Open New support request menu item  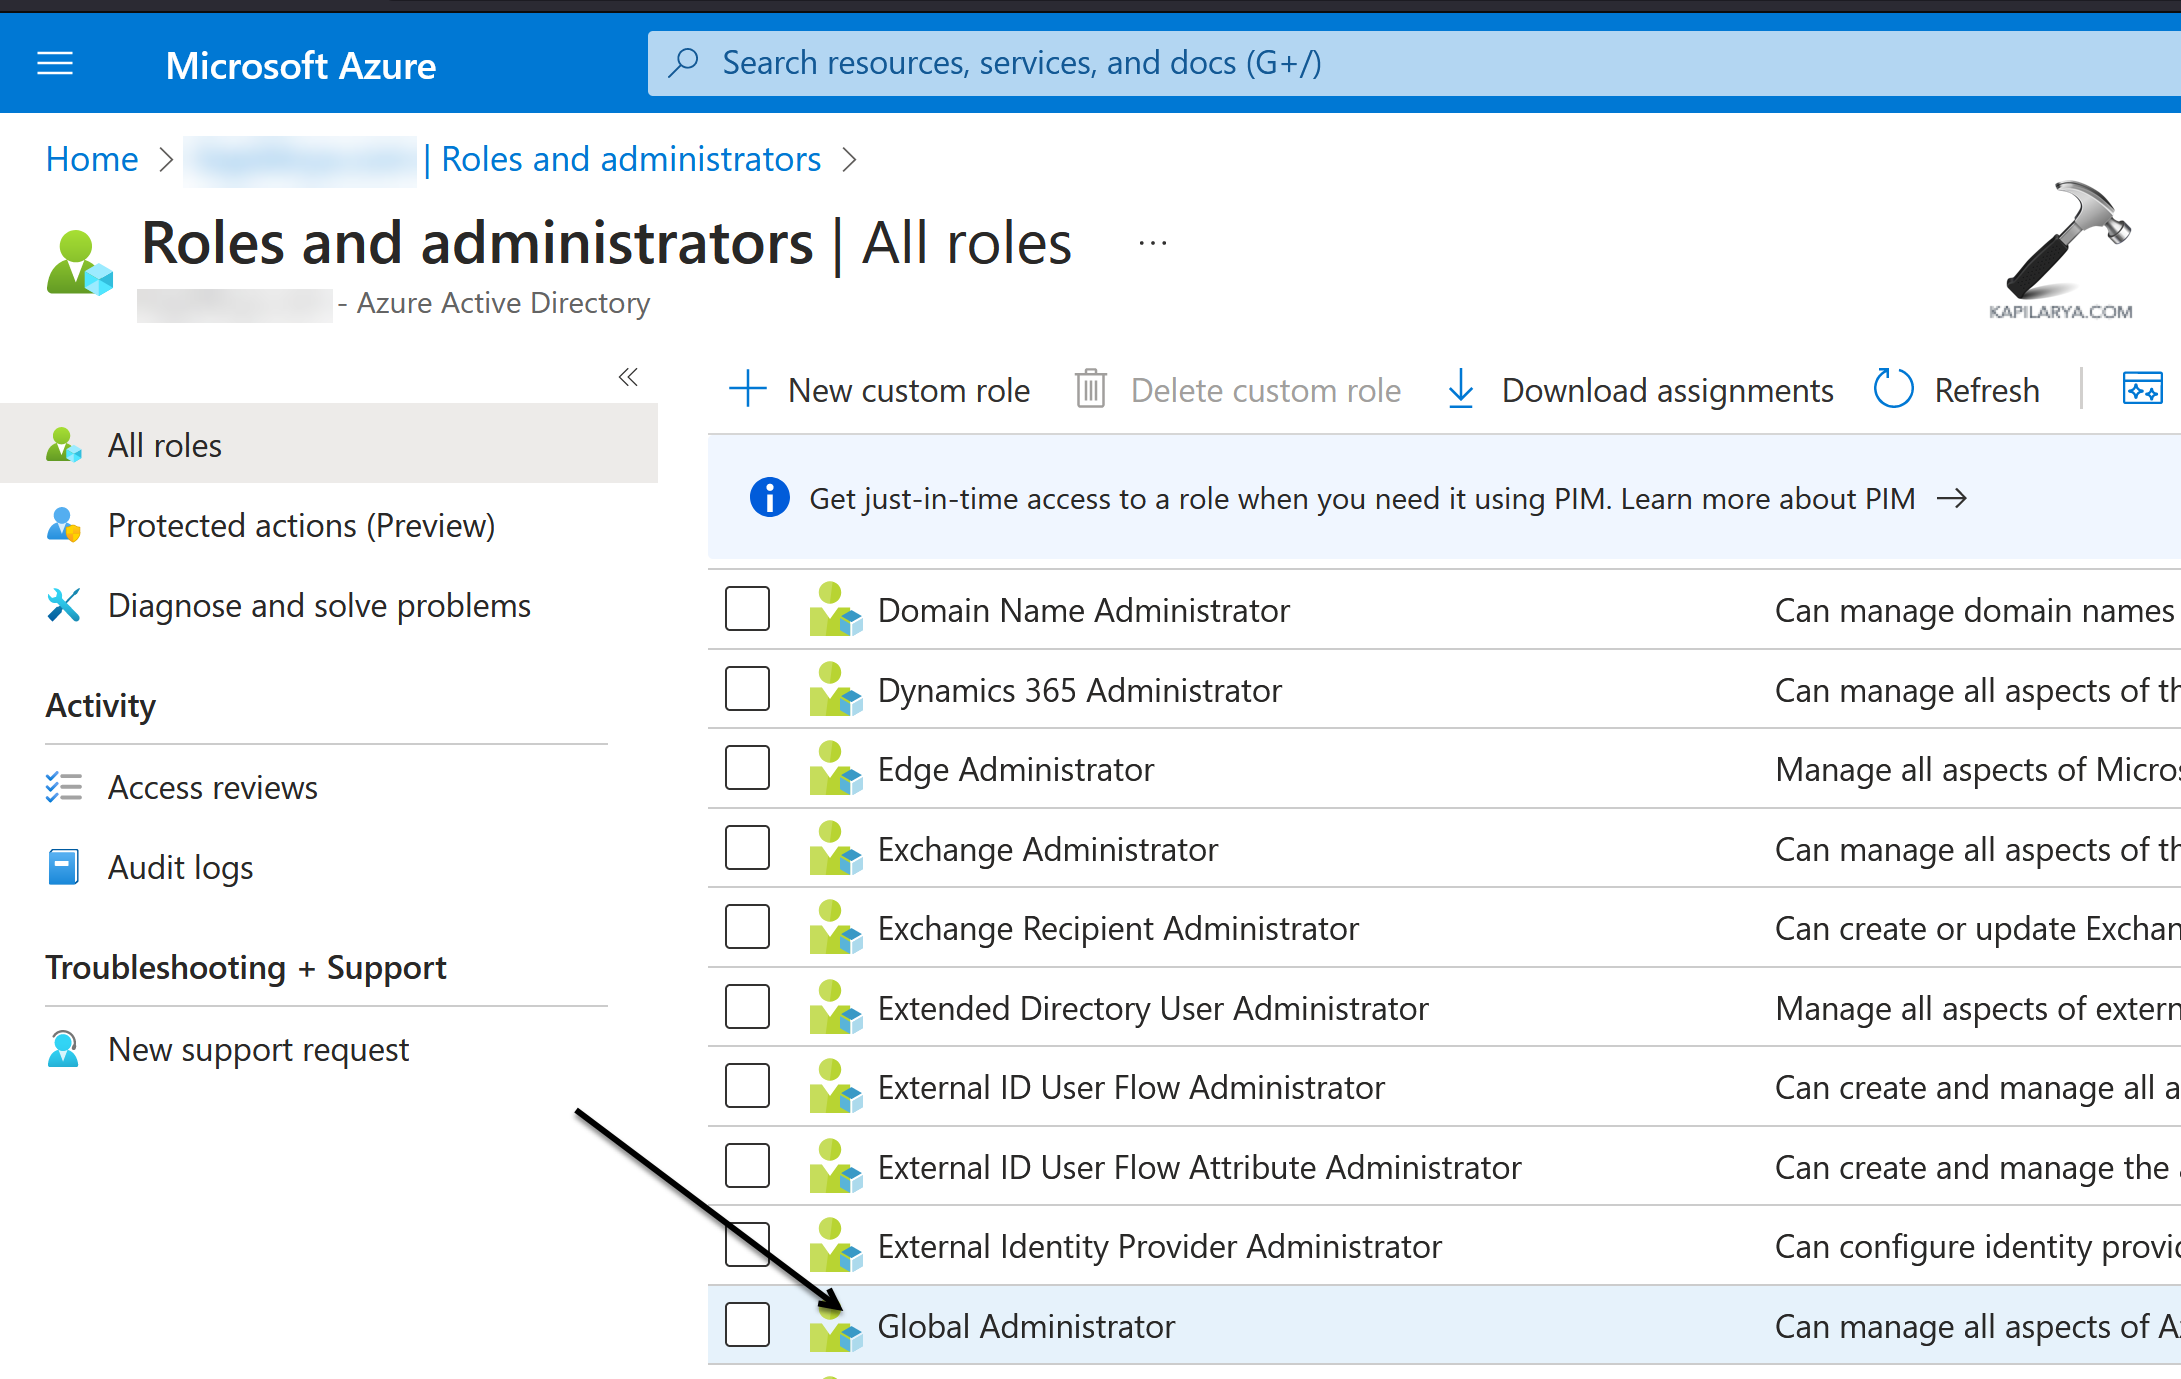pyautogui.click(x=258, y=1049)
